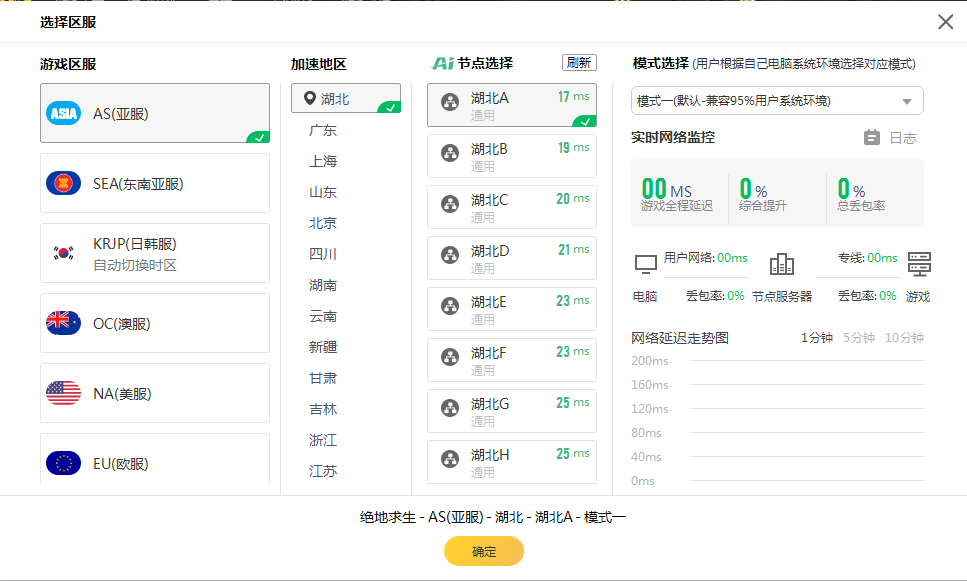
Task: Click the US flag icon for NA
Action: tap(64, 393)
